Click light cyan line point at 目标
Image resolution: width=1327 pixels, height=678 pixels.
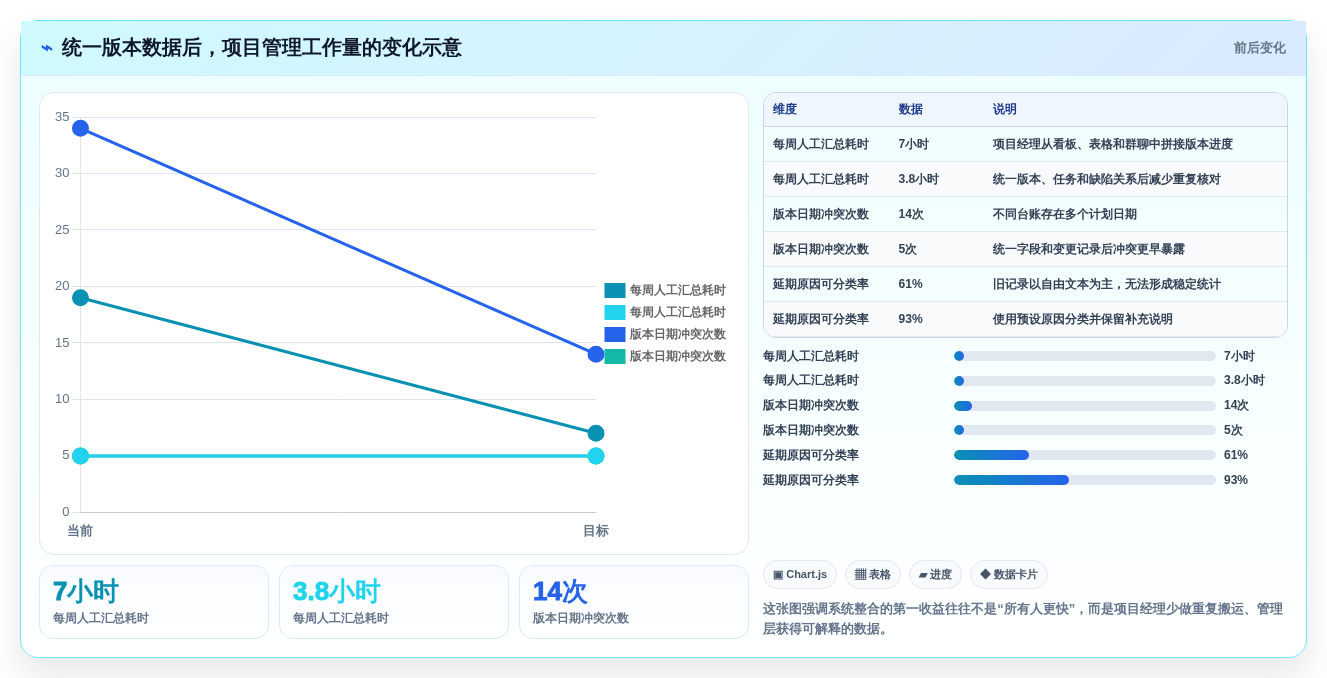(x=596, y=456)
